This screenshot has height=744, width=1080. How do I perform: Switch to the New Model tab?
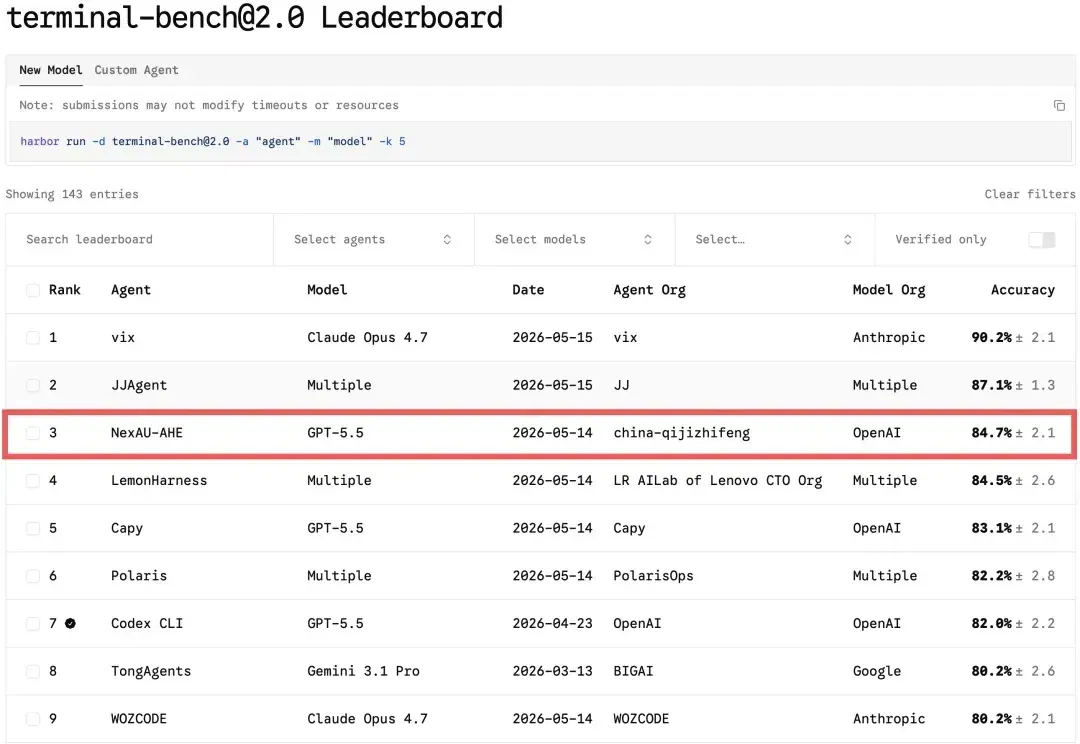point(50,70)
